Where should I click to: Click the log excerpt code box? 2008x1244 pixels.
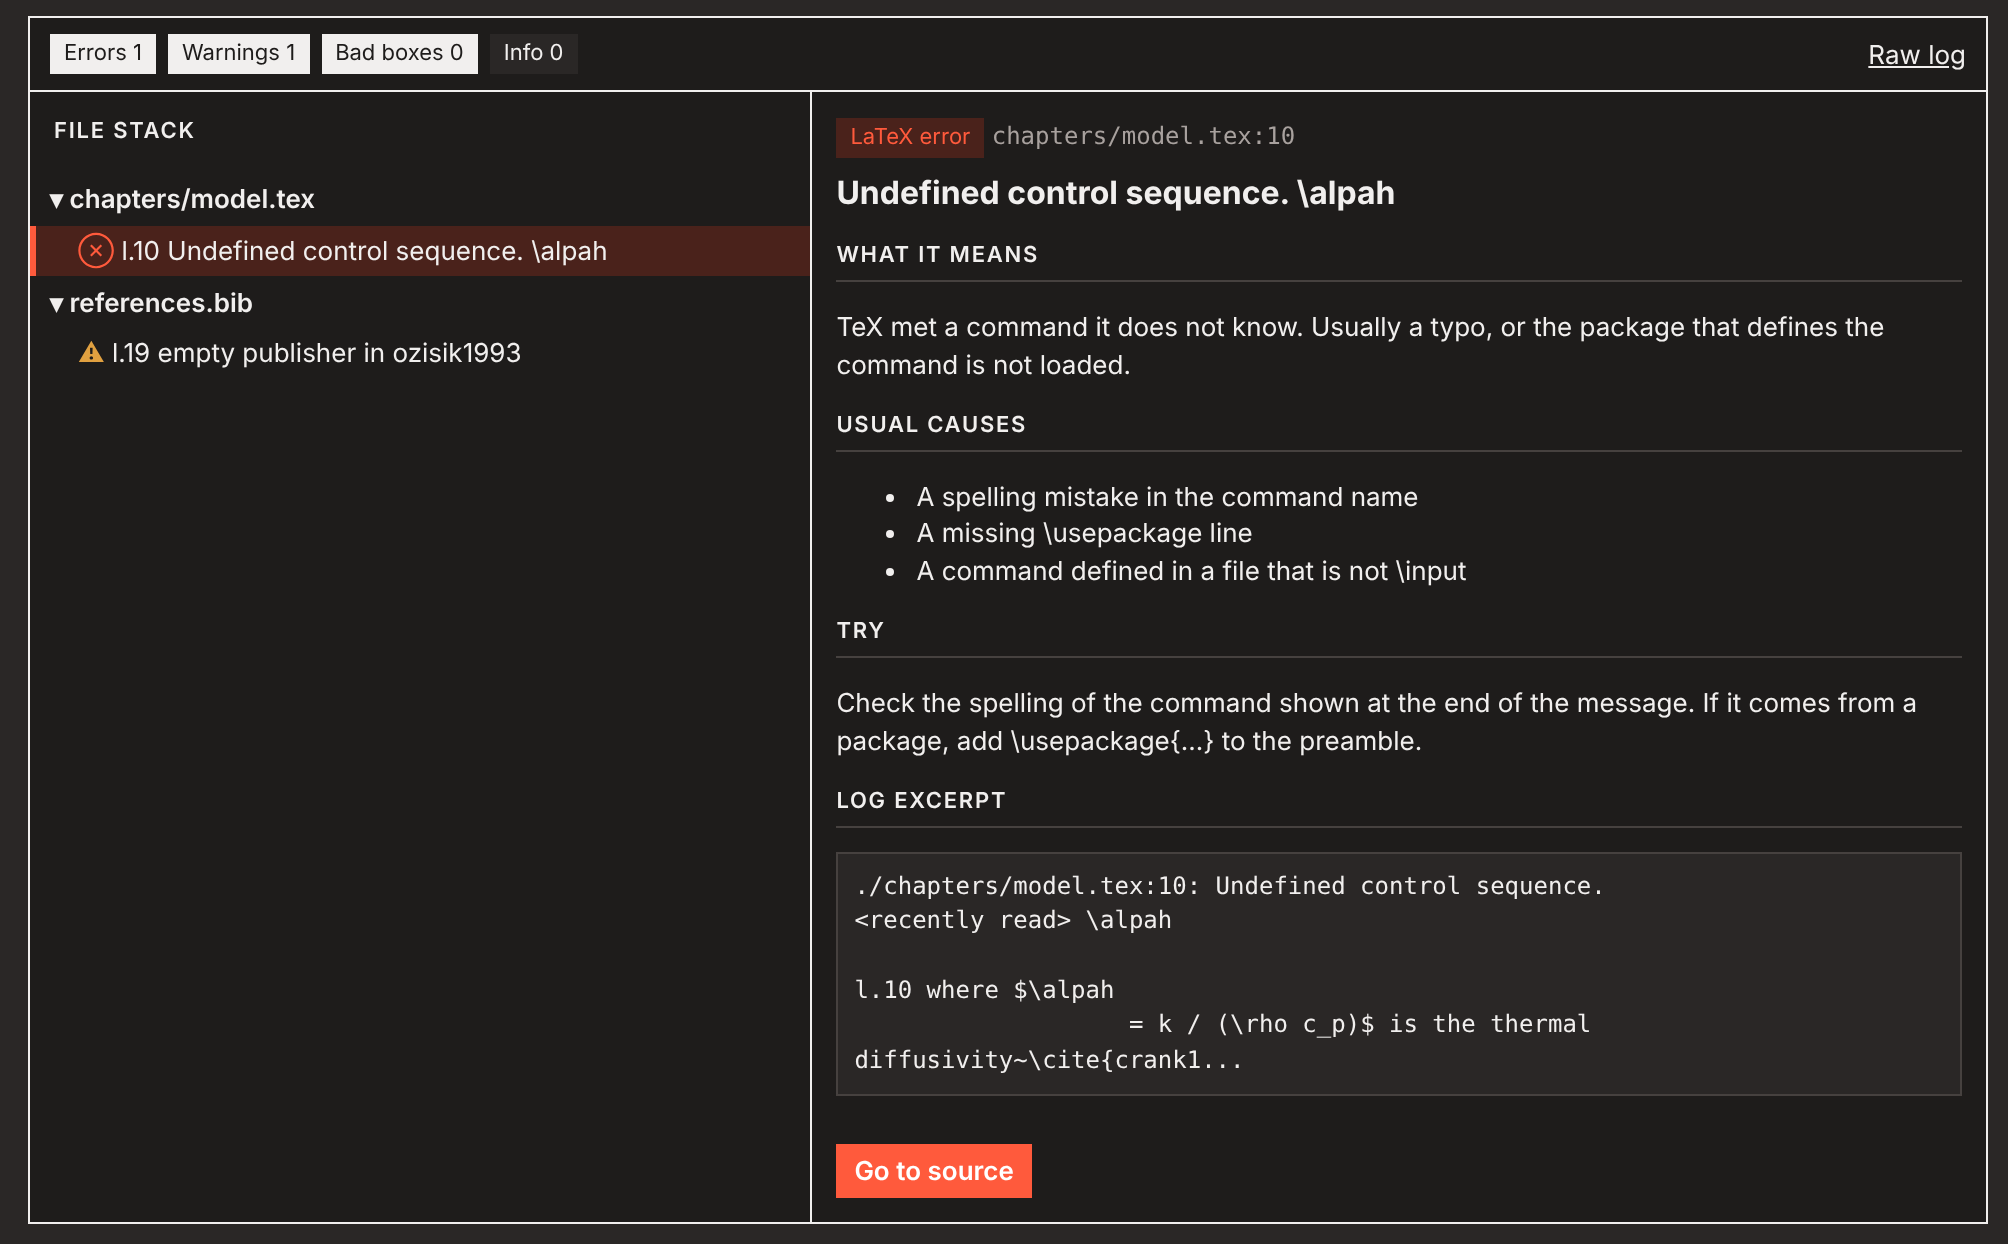pos(1398,974)
